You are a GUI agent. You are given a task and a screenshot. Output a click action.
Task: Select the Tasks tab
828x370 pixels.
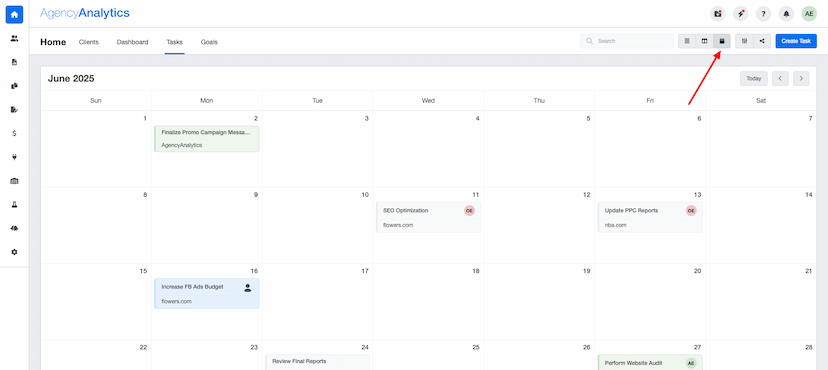click(174, 42)
